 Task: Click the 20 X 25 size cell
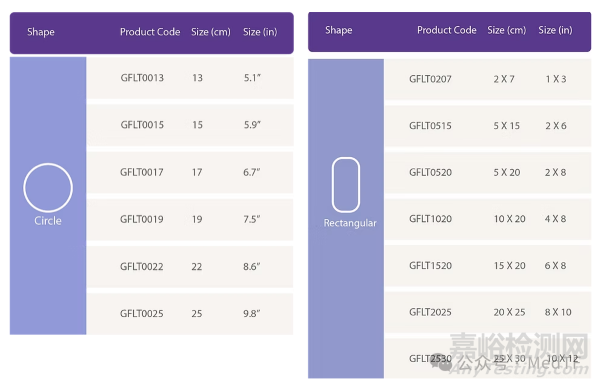(x=509, y=312)
